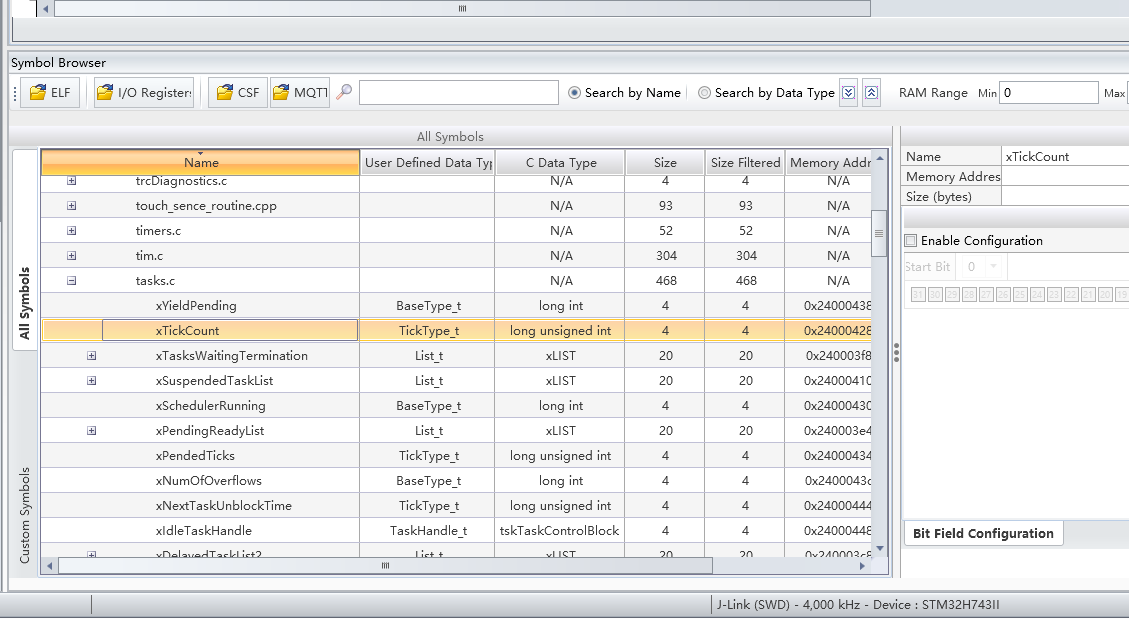Select the Search by Data Type option
This screenshot has width=1129, height=619.
pyautogui.click(x=704, y=93)
